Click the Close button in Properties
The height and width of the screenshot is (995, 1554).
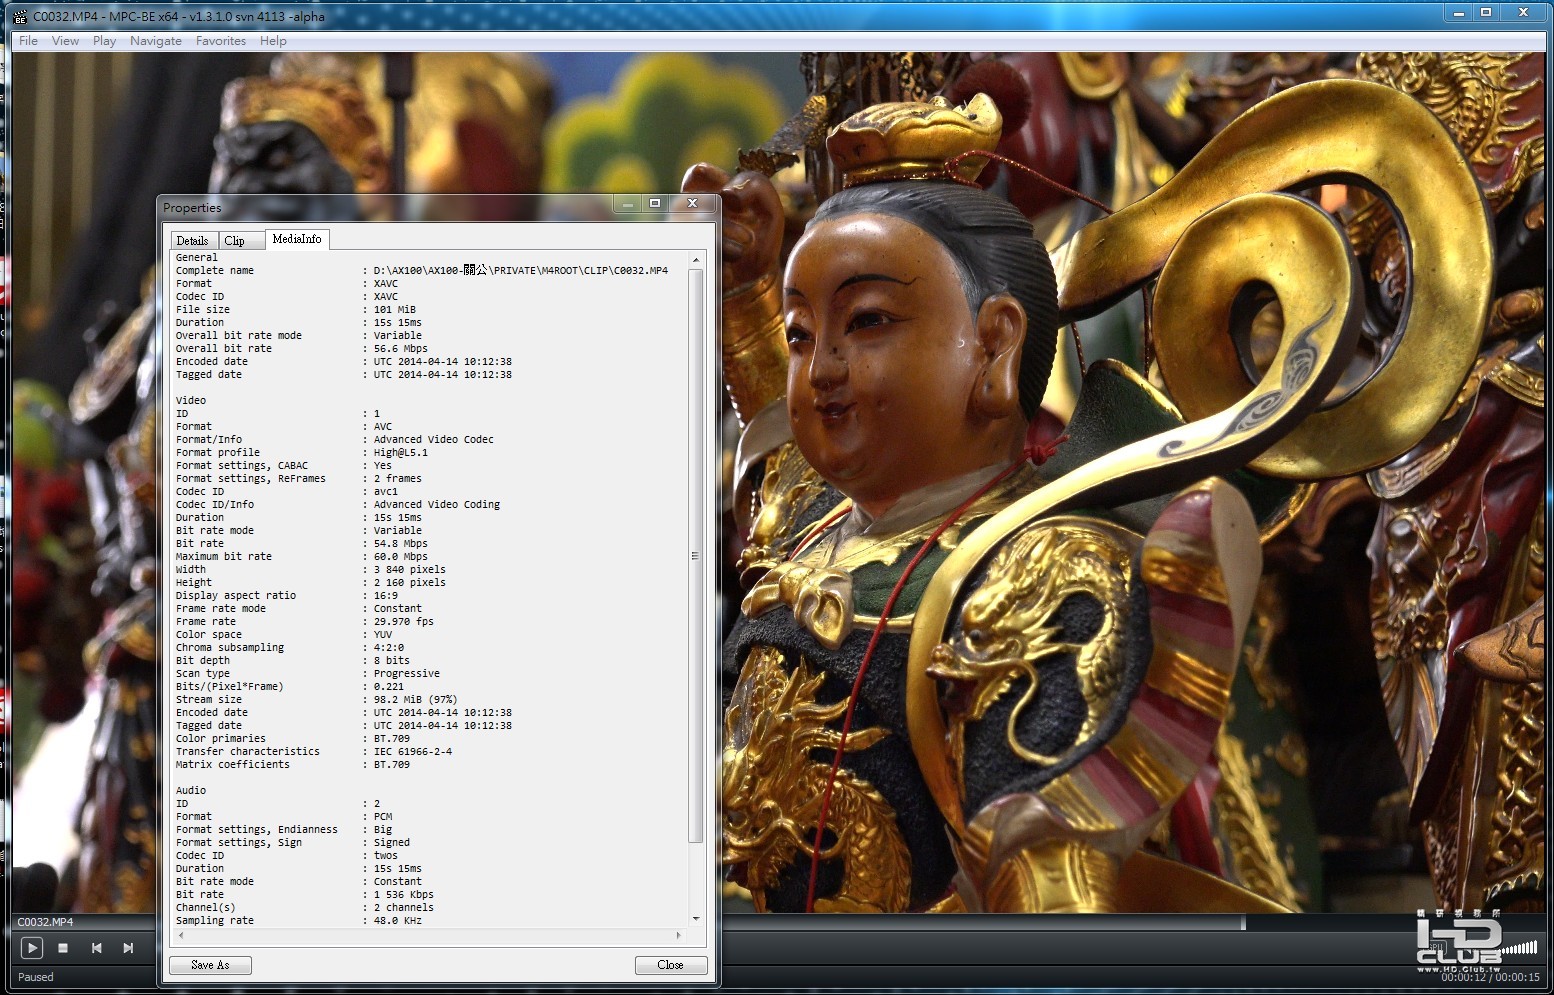(670, 965)
